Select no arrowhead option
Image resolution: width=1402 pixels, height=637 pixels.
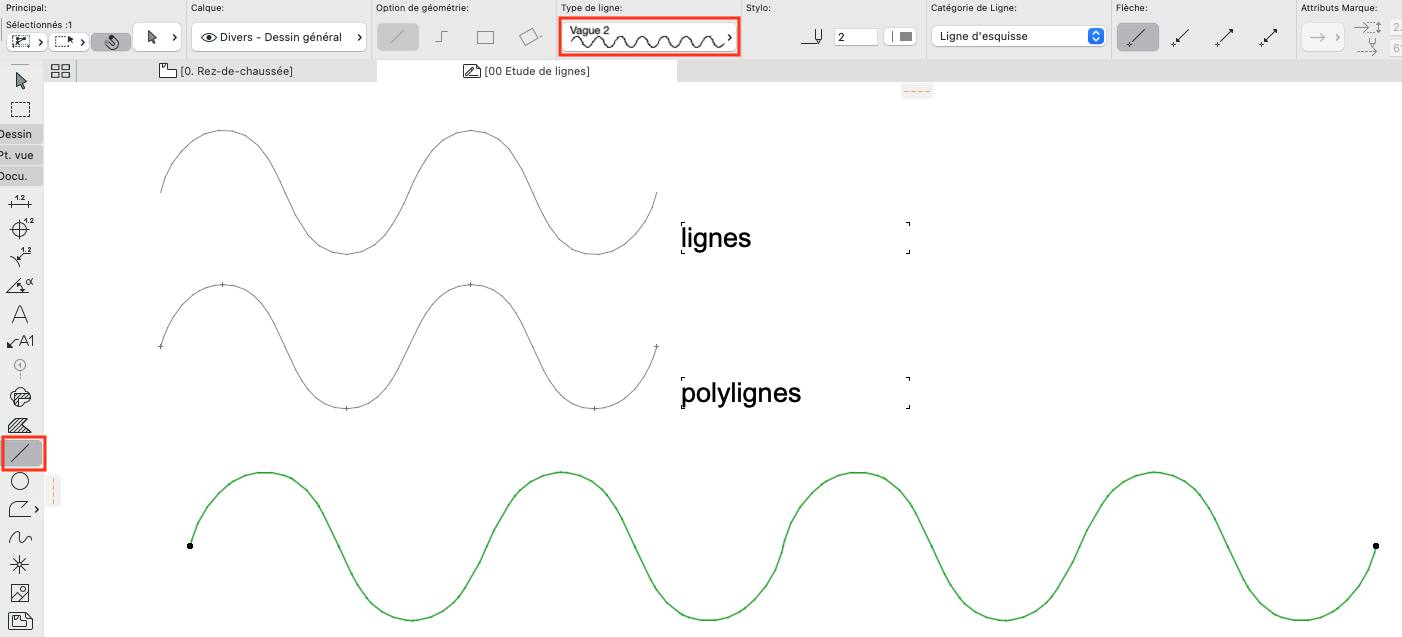[1138, 37]
